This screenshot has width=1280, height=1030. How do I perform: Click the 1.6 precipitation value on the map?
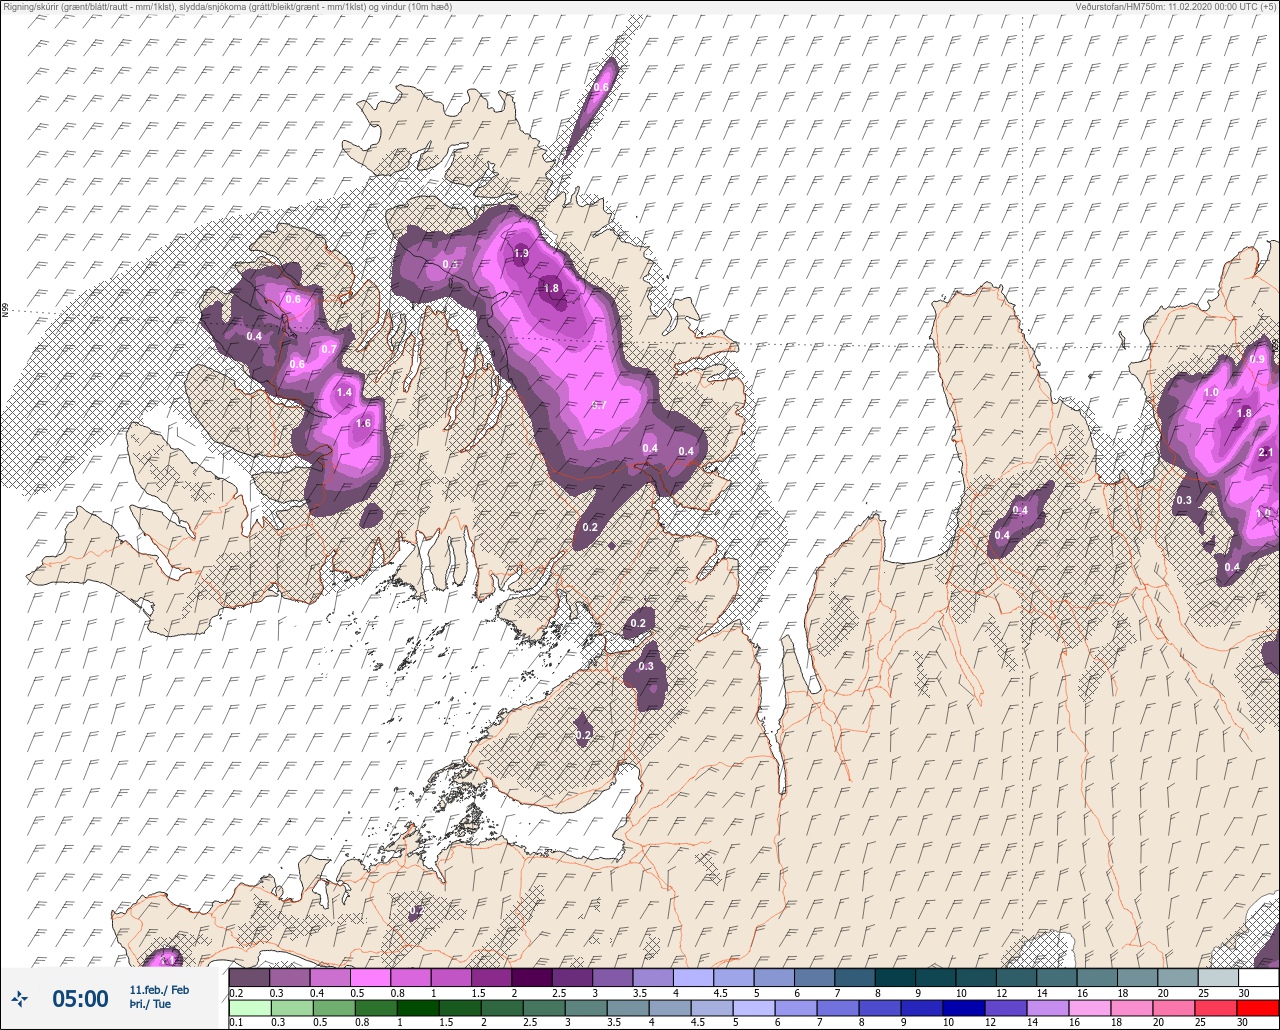click(x=363, y=424)
